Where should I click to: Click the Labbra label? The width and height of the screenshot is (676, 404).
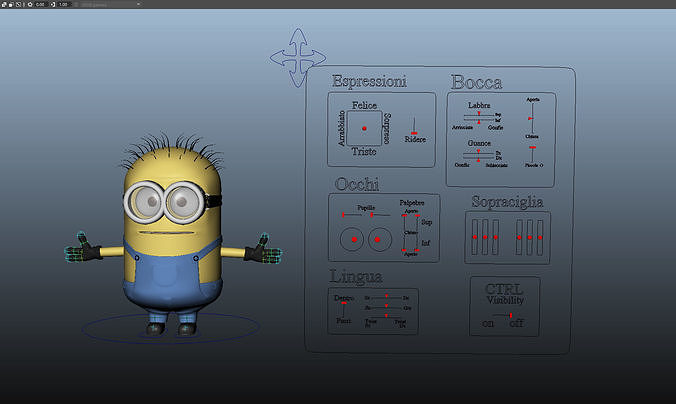pos(479,105)
